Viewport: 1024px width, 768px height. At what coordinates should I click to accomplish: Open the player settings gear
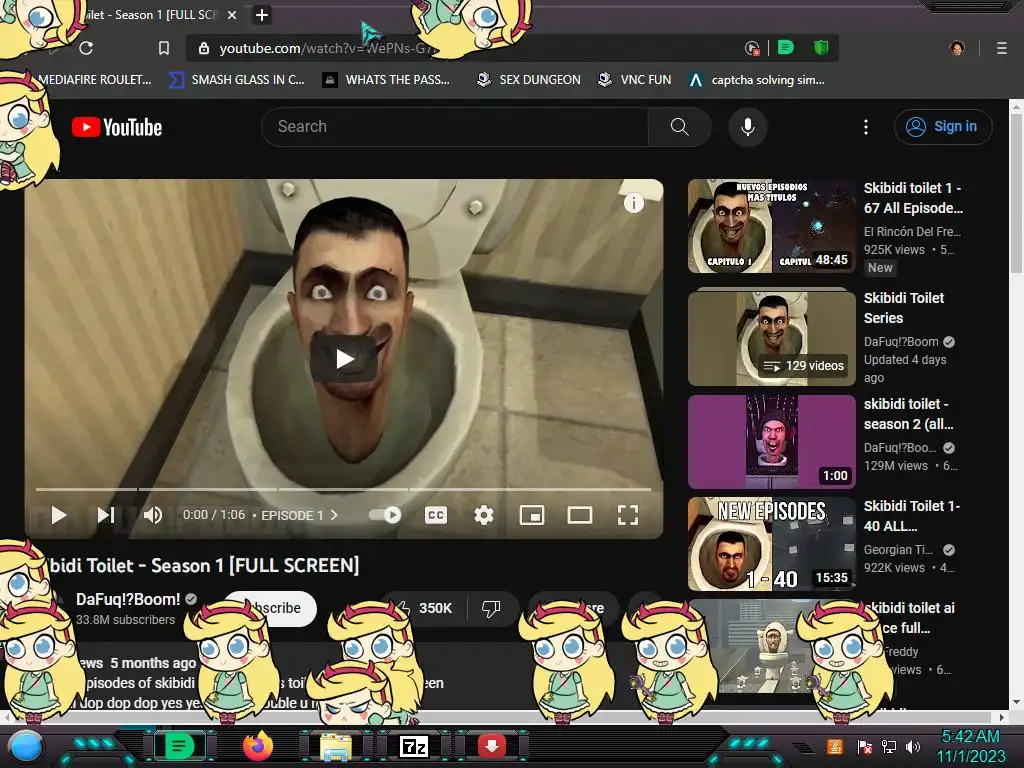point(483,515)
